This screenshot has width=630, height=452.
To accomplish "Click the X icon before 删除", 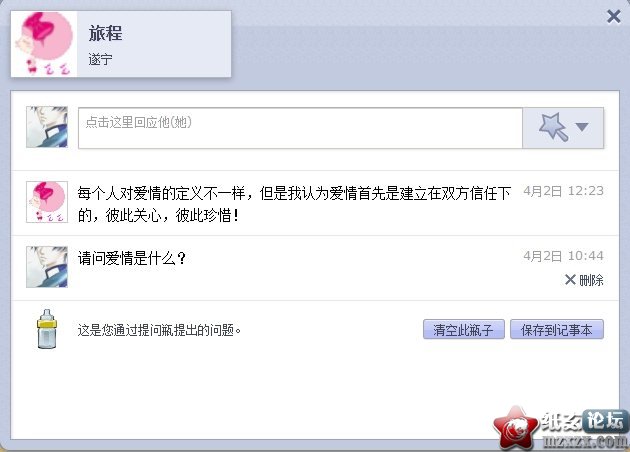I will pyautogui.click(x=570, y=279).
